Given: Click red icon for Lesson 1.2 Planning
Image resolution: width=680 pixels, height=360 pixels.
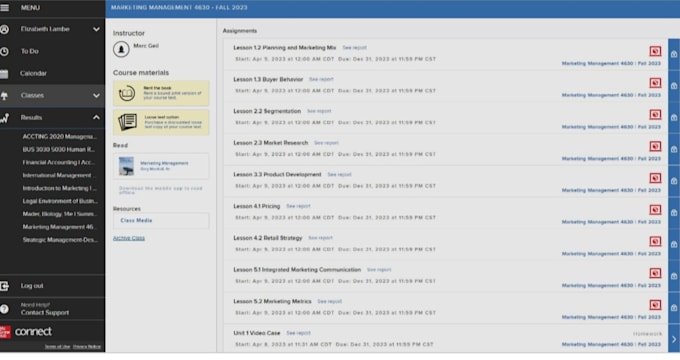Looking at the screenshot, I should tap(655, 51).
